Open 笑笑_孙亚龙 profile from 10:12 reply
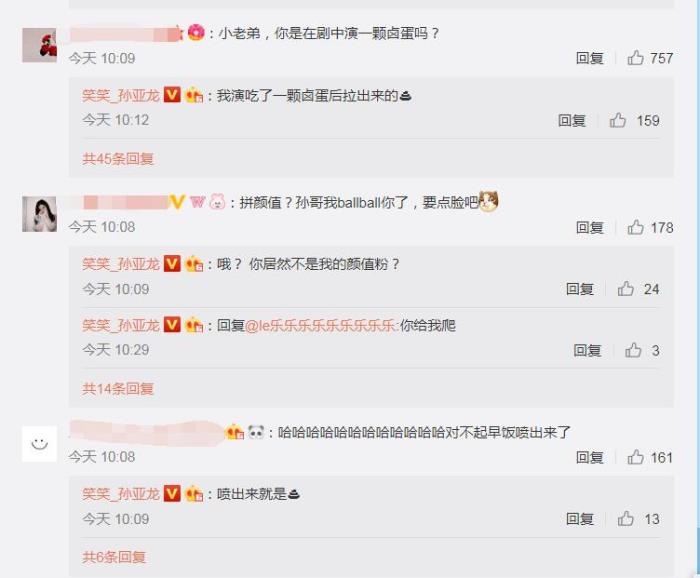700x578 pixels. 121,96
